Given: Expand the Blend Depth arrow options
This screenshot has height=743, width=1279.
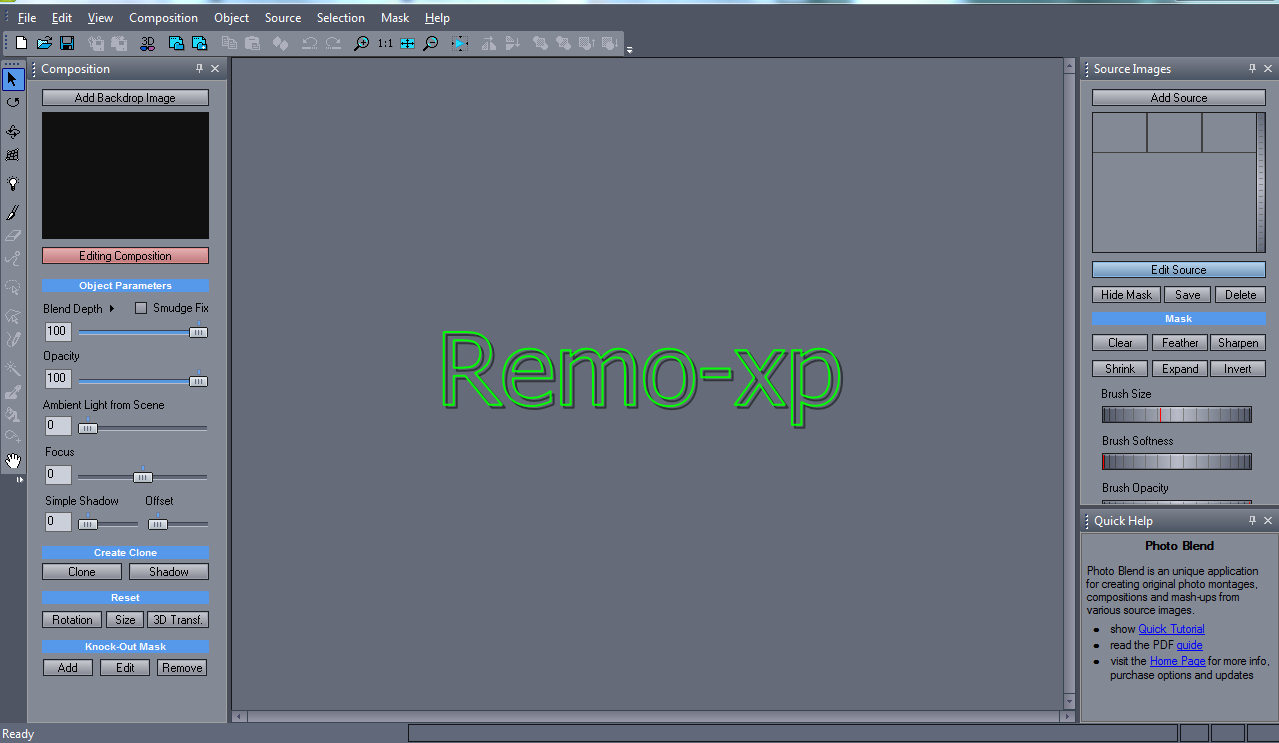Looking at the screenshot, I should click(x=112, y=309).
